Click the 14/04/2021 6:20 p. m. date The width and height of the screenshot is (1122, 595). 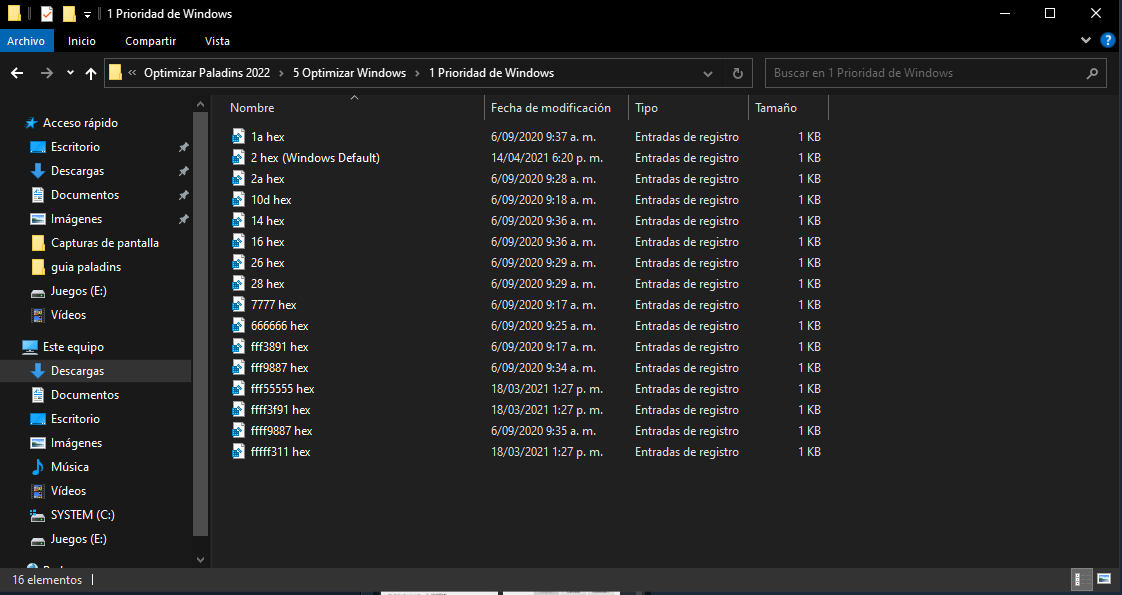pos(547,157)
